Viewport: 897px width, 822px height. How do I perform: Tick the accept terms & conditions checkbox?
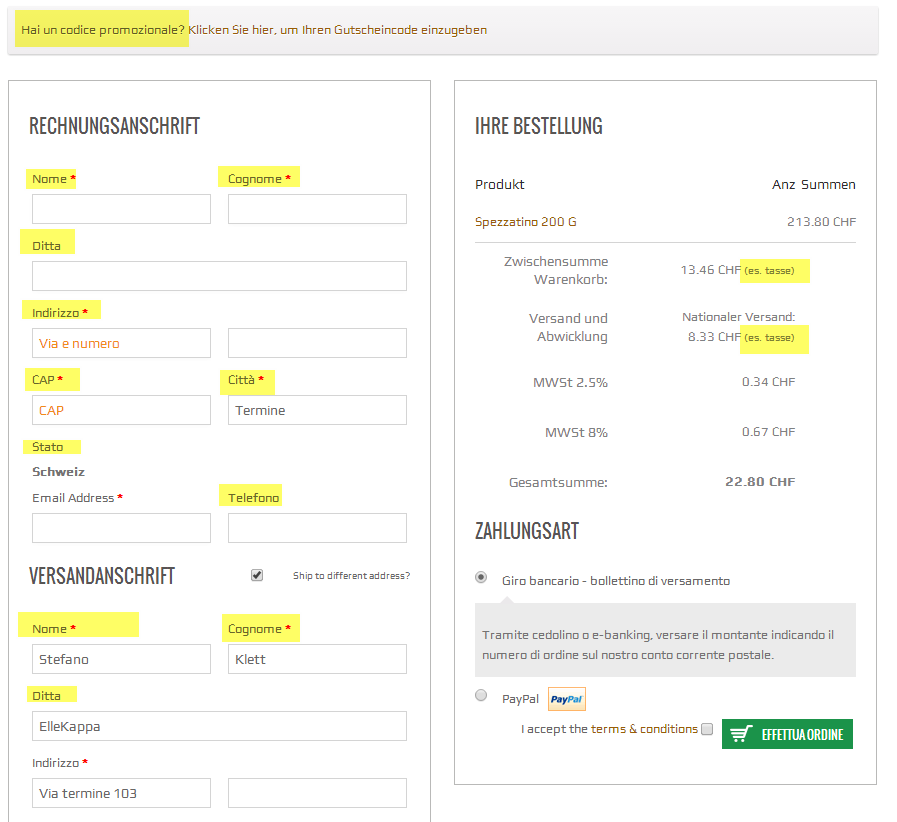tap(707, 729)
